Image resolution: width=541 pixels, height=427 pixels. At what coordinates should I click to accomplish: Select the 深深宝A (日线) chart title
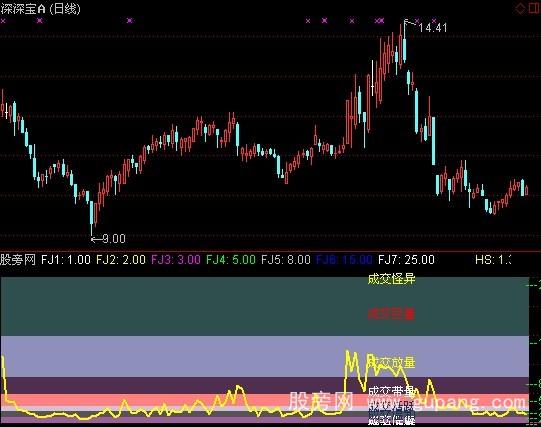[40, 9]
